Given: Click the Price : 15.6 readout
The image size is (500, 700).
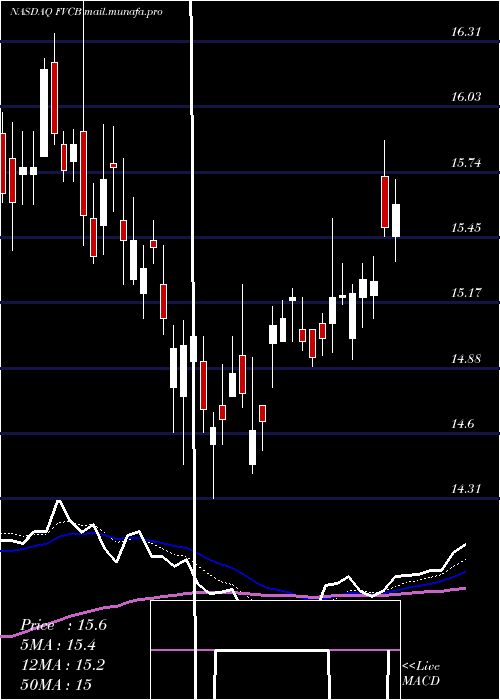Looking at the screenshot, I should pos(64,625).
